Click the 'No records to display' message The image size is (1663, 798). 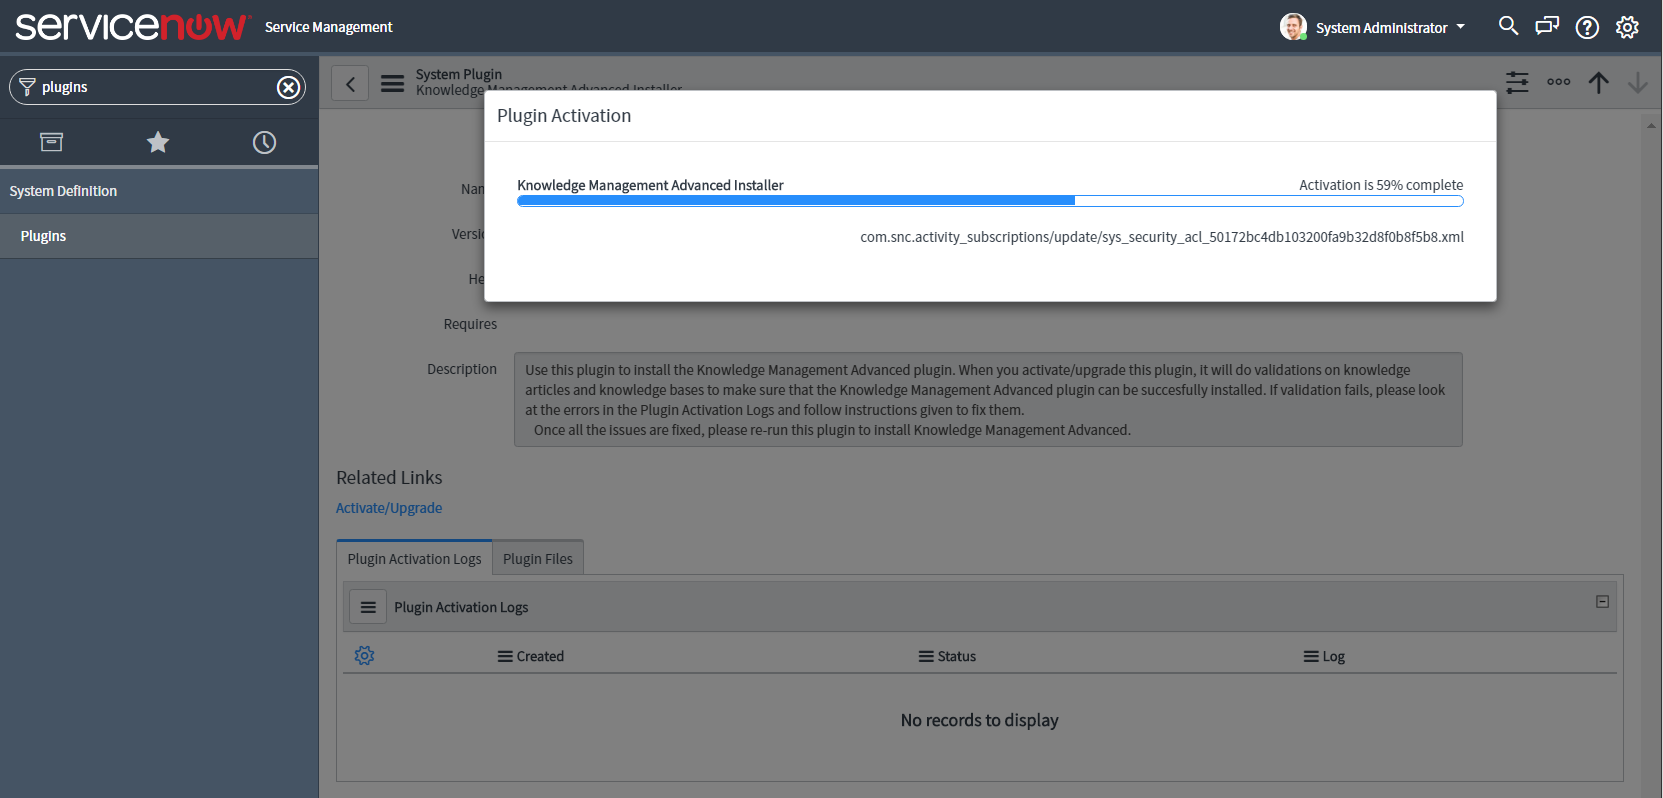pyautogui.click(x=980, y=720)
